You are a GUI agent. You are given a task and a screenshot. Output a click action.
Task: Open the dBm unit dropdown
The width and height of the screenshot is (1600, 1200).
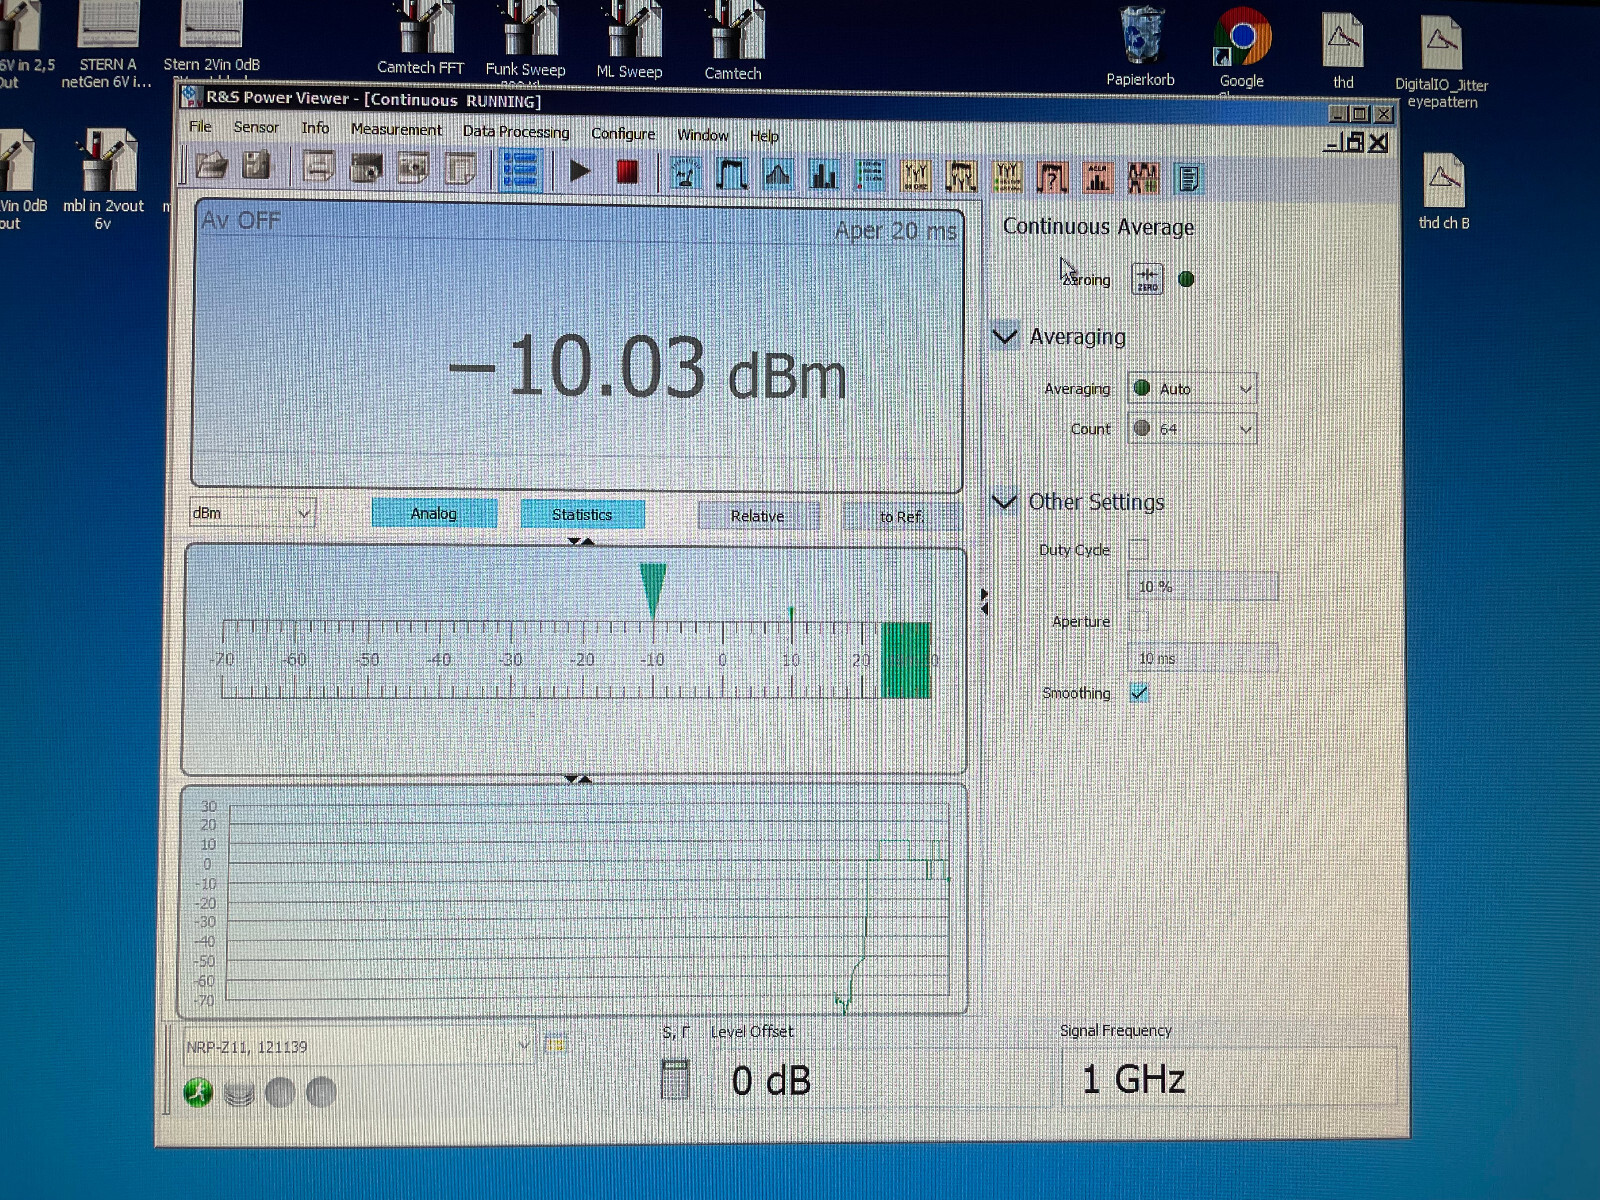pyautogui.click(x=252, y=513)
